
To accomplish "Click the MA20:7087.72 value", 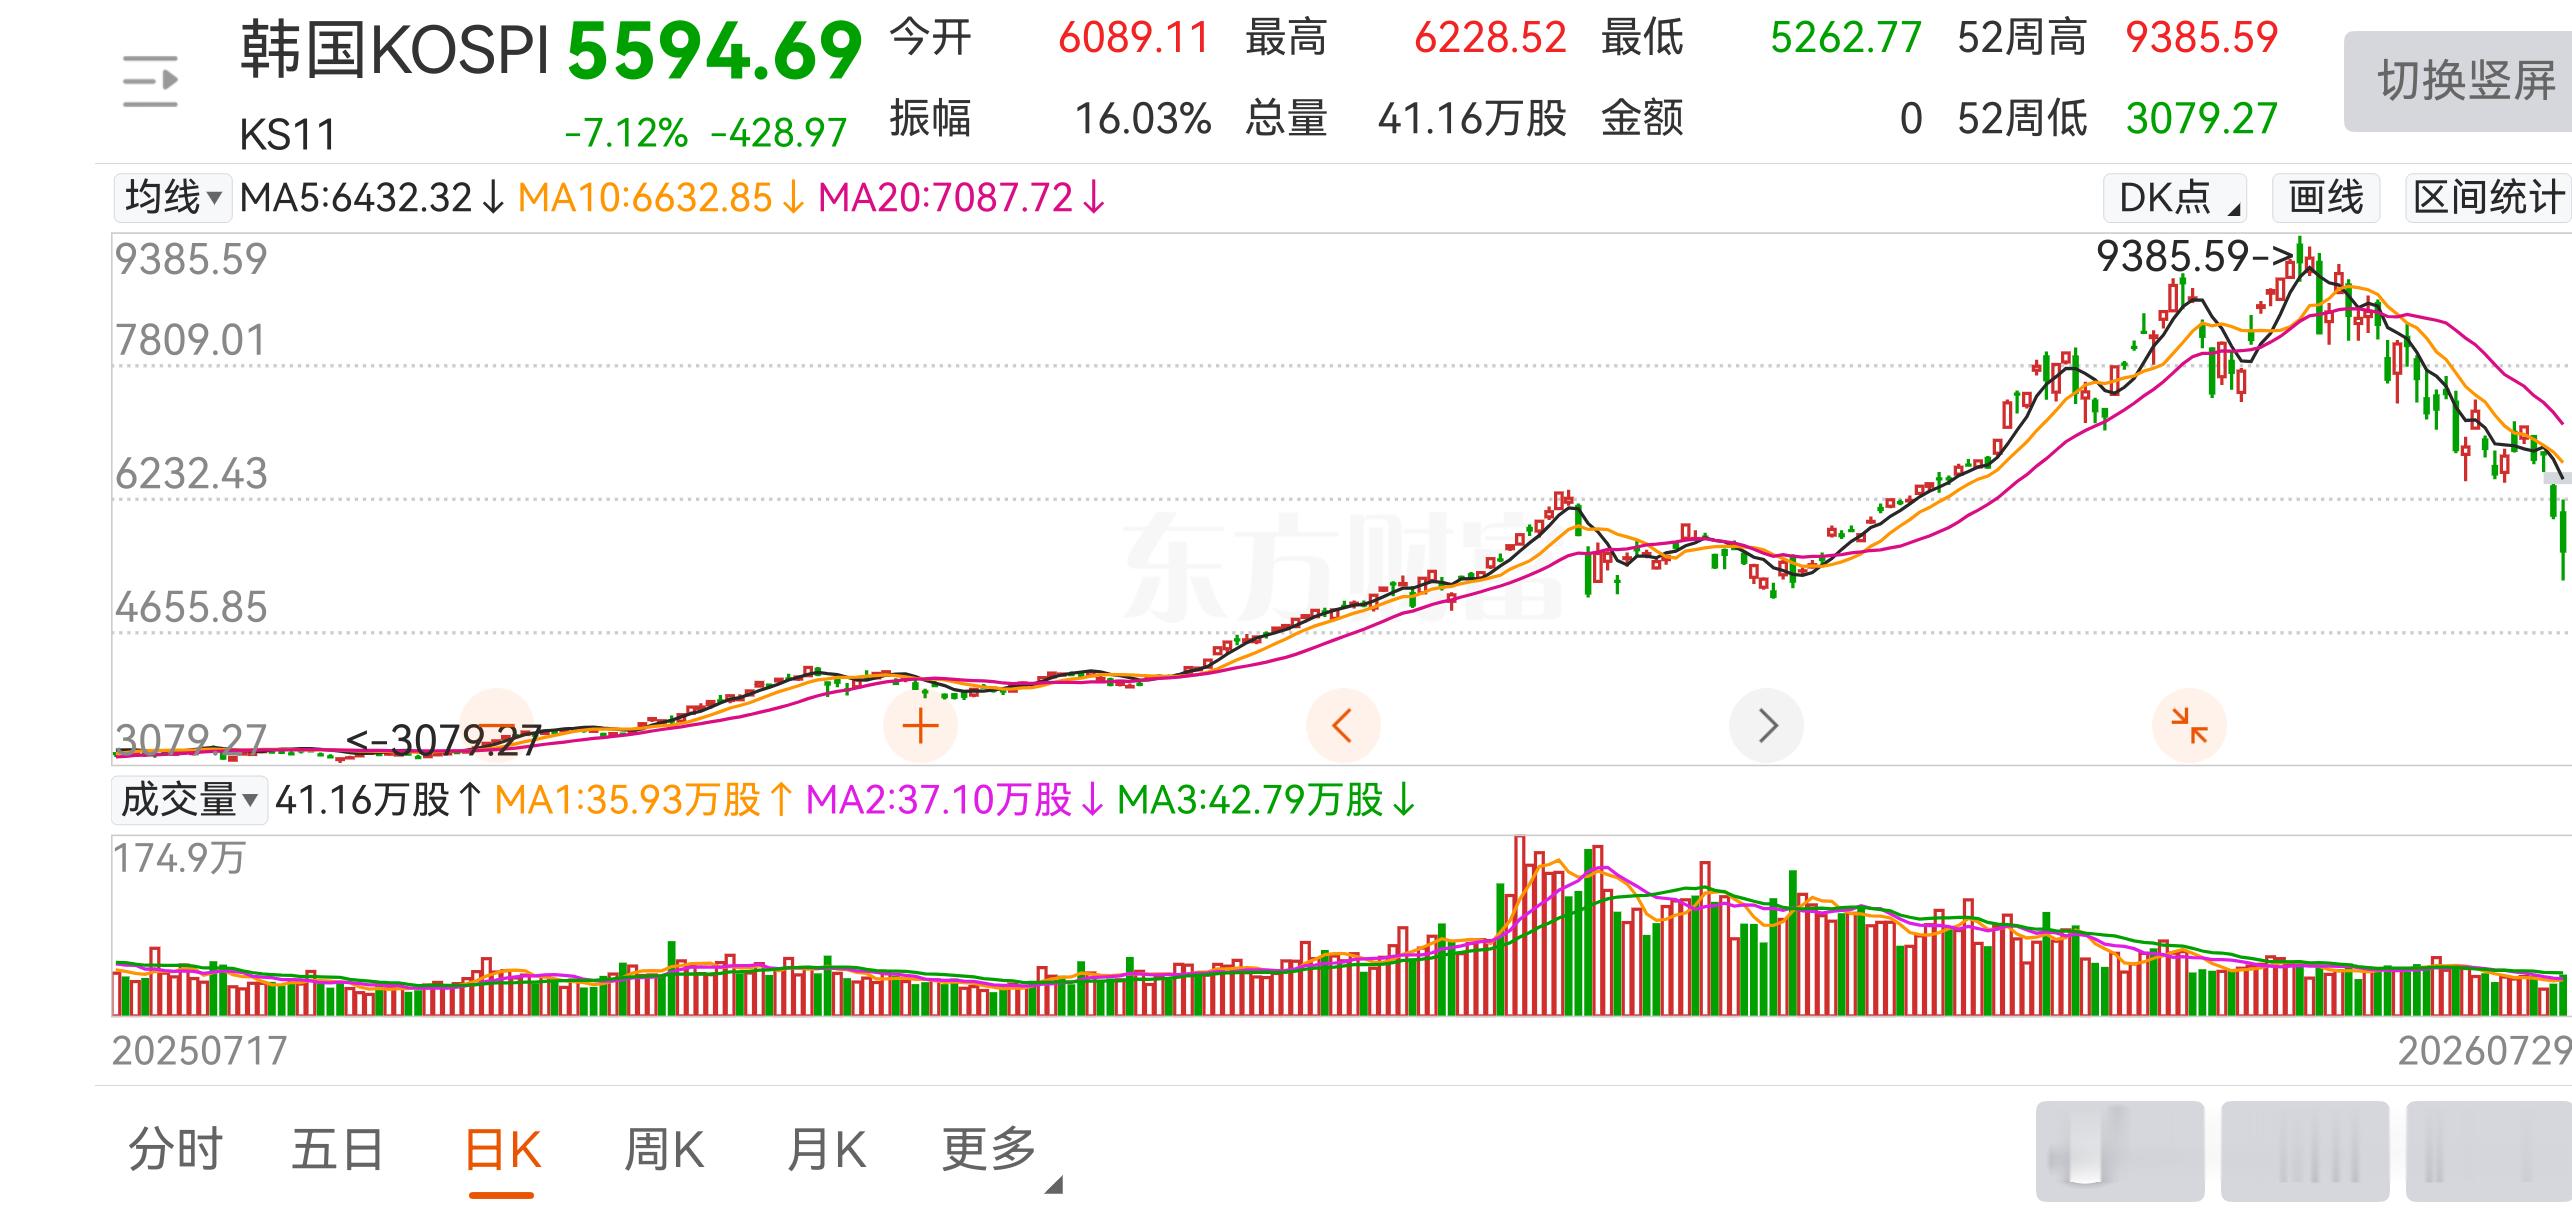I will tap(962, 197).
